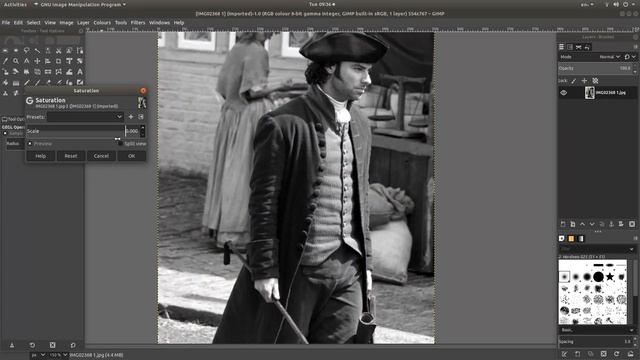This screenshot has height=360, width=640.
Task: Select the Measure tool
Action: coord(27,61)
